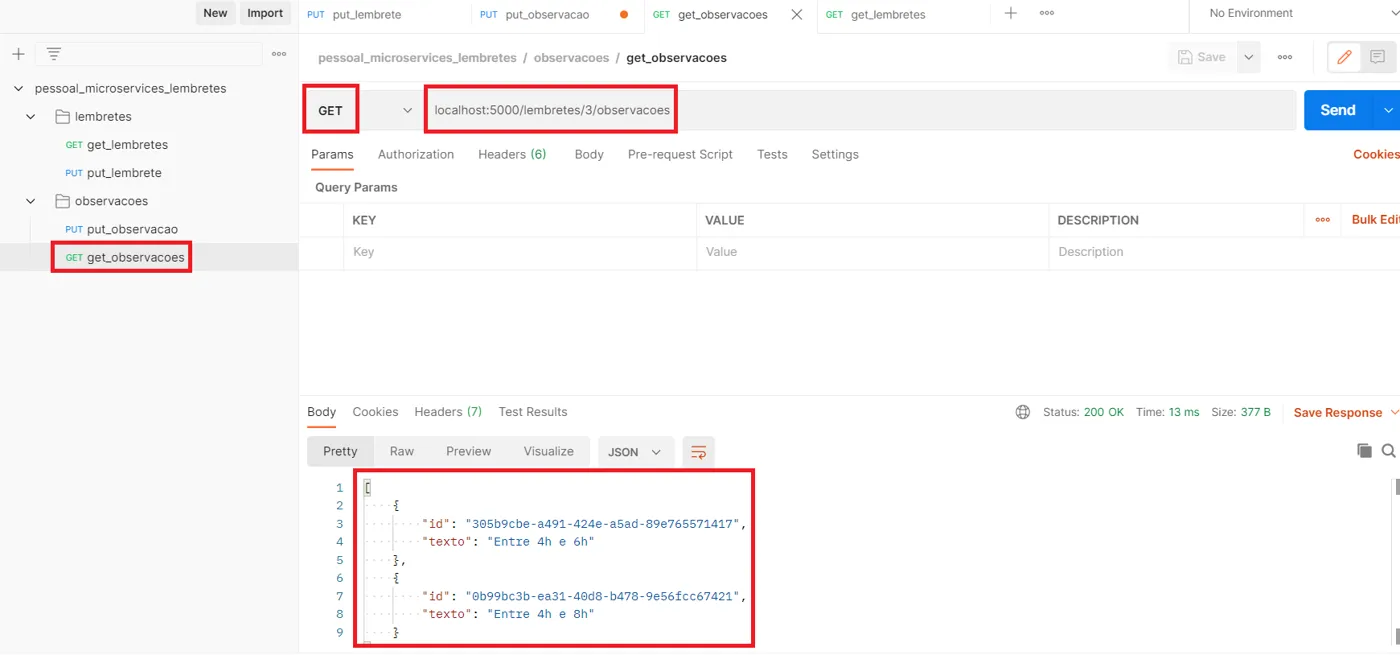This screenshot has width=1400, height=655.
Task: Open tab bar more options ellipsis
Action: tap(1047, 13)
